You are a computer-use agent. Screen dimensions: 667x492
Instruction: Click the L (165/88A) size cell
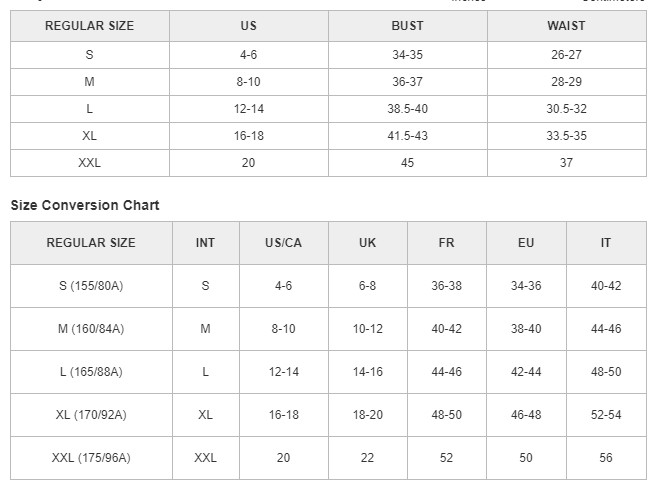pos(91,372)
